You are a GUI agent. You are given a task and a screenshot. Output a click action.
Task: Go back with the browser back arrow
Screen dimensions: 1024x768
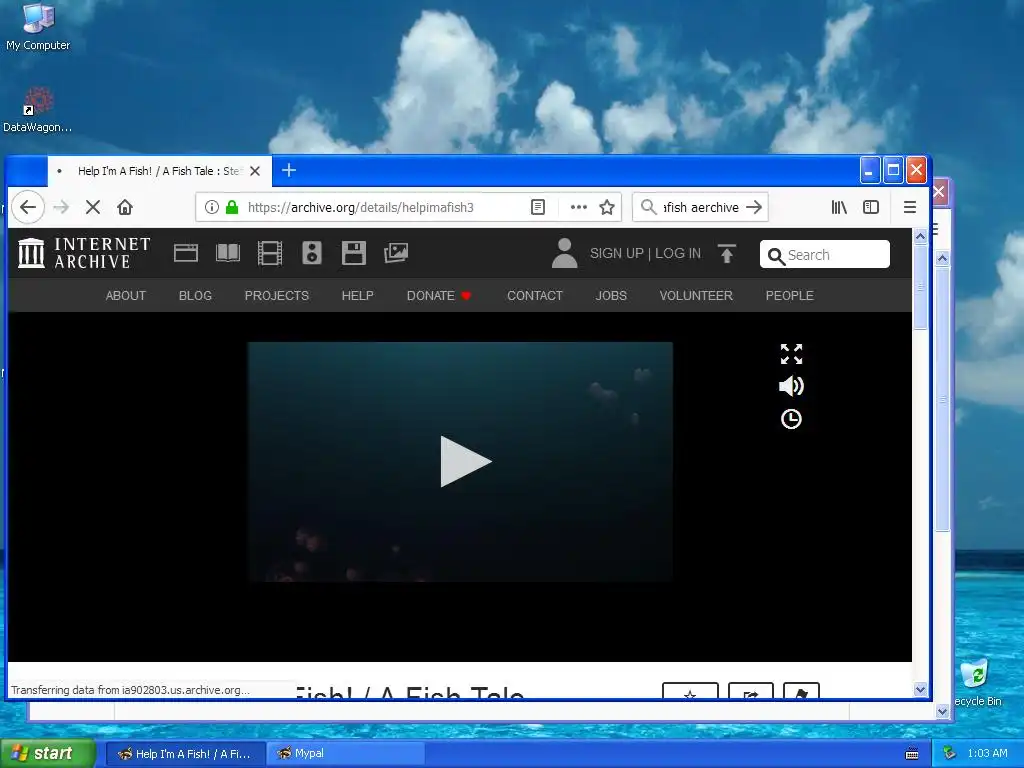(27, 208)
